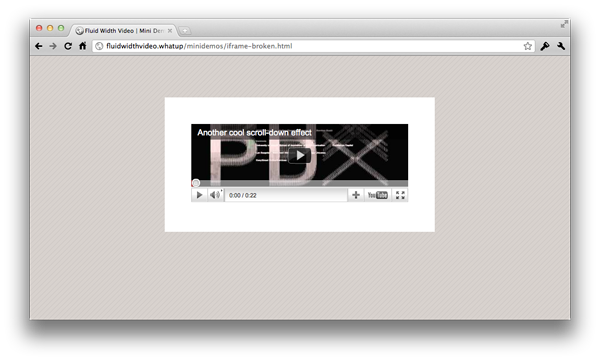Toggle browser window fullscreen arrows icon
This screenshot has width=600, height=361.
pyautogui.click(x=564, y=25)
